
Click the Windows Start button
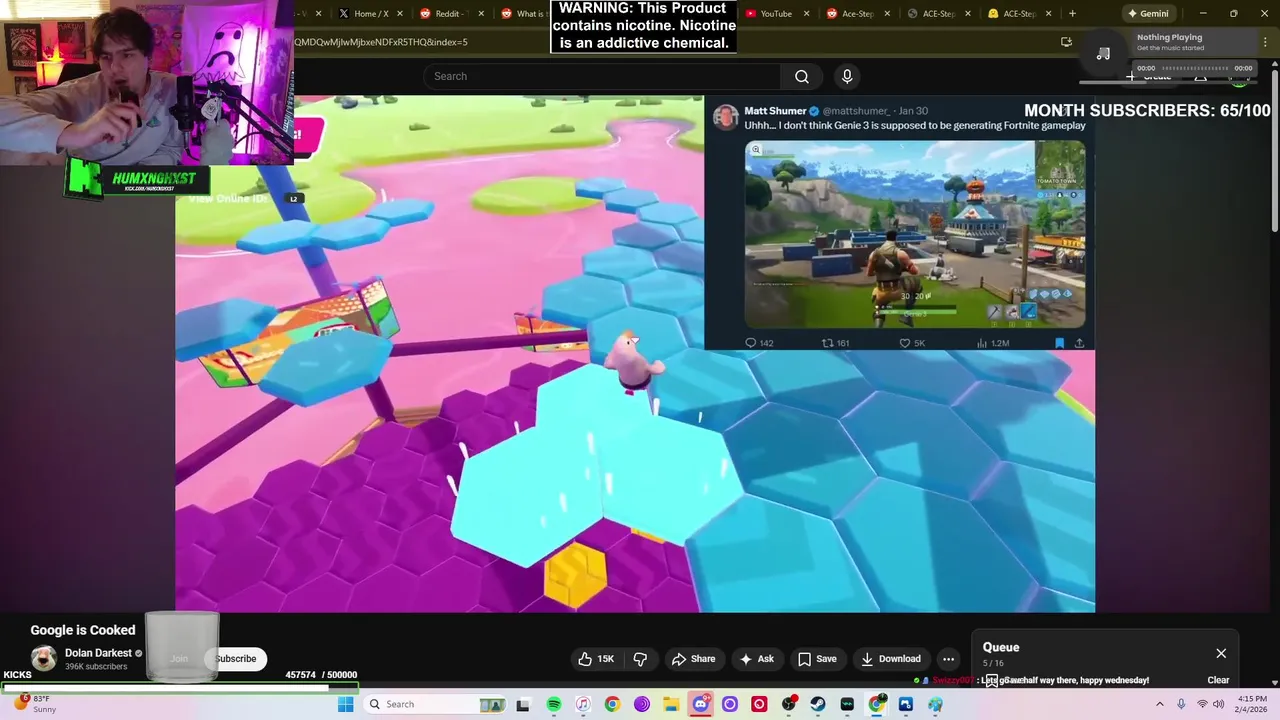346,704
